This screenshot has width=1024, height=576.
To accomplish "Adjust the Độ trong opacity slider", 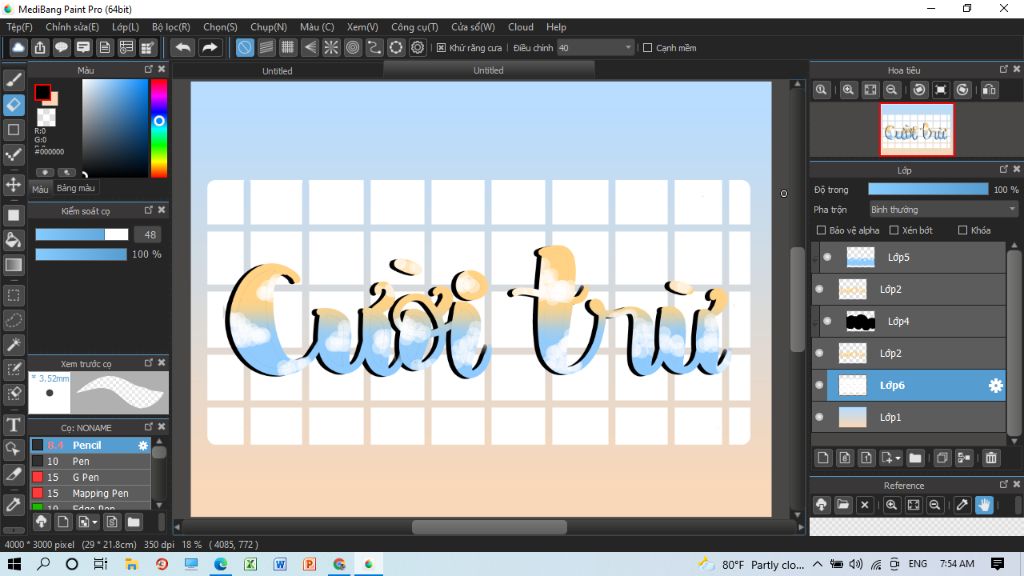I will coord(928,189).
